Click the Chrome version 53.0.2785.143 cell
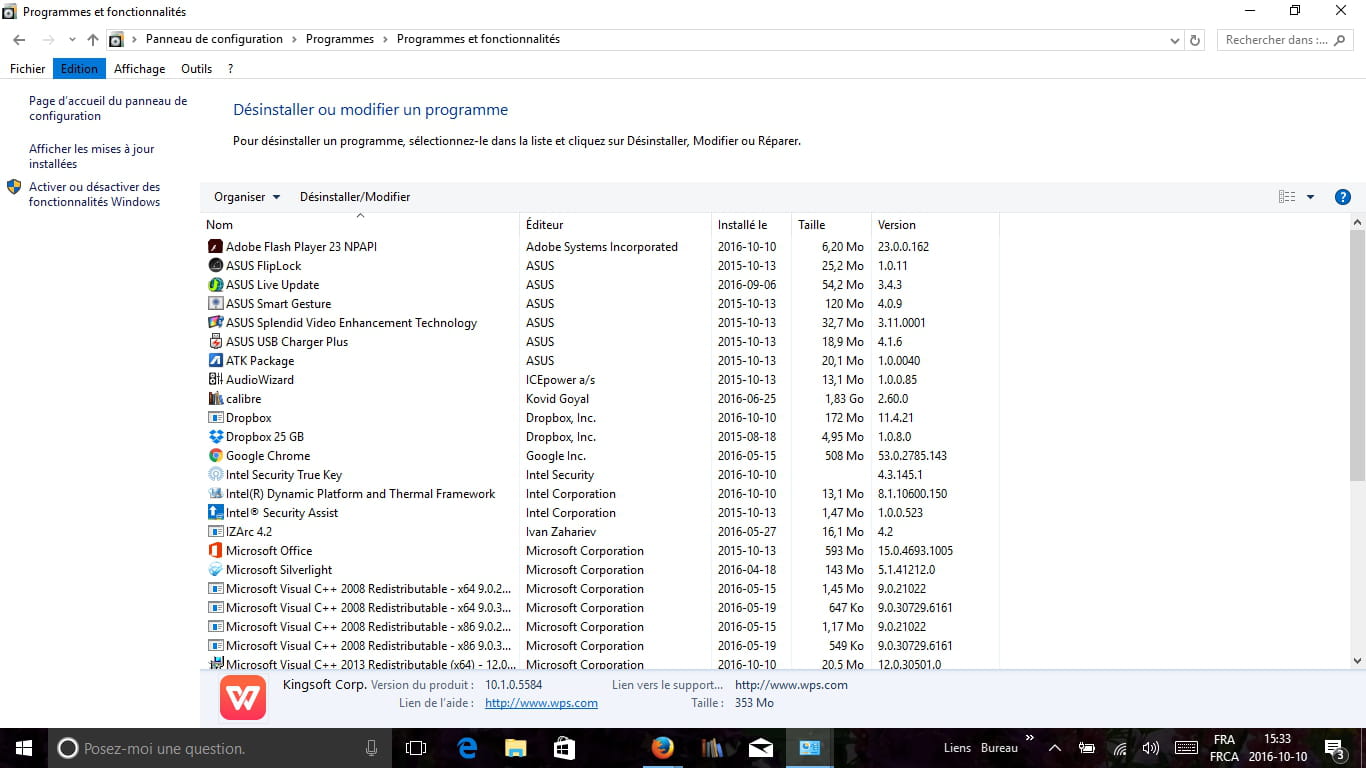 pyautogui.click(x=912, y=456)
